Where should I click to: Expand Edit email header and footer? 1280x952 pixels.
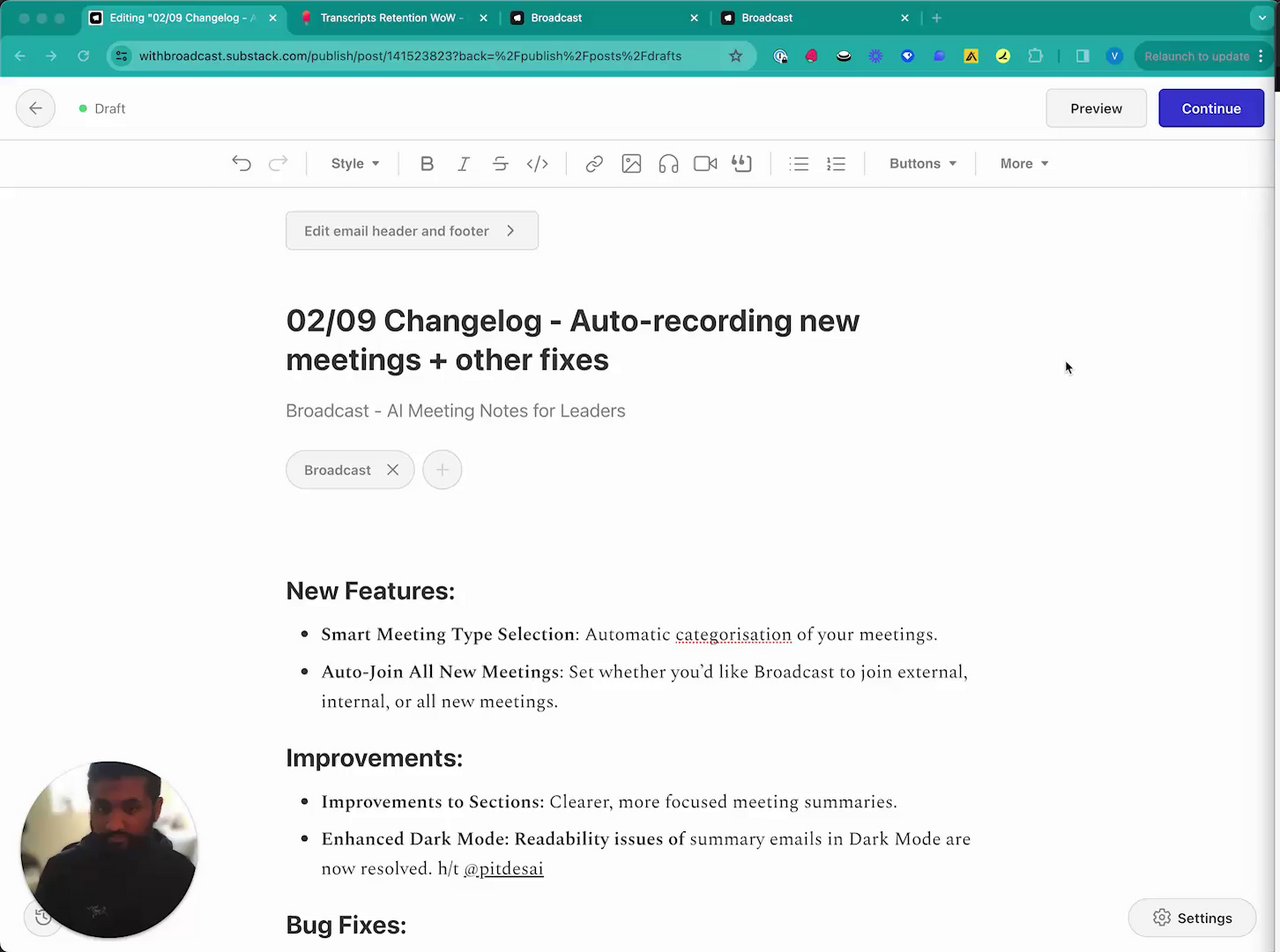click(x=412, y=231)
